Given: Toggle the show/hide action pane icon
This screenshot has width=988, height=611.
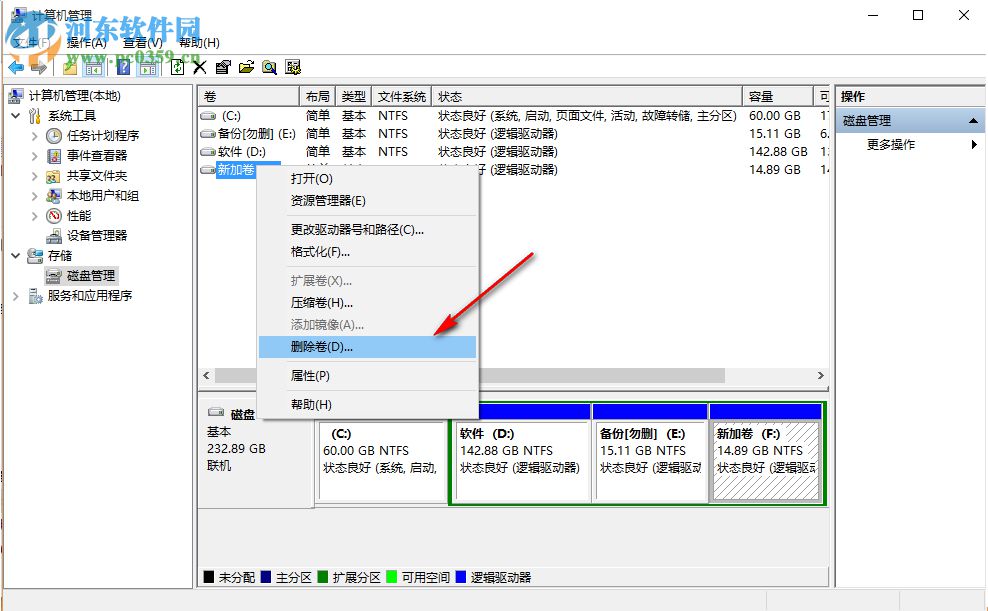Looking at the screenshot, I should pyautogui.click(x=148, y=67).
